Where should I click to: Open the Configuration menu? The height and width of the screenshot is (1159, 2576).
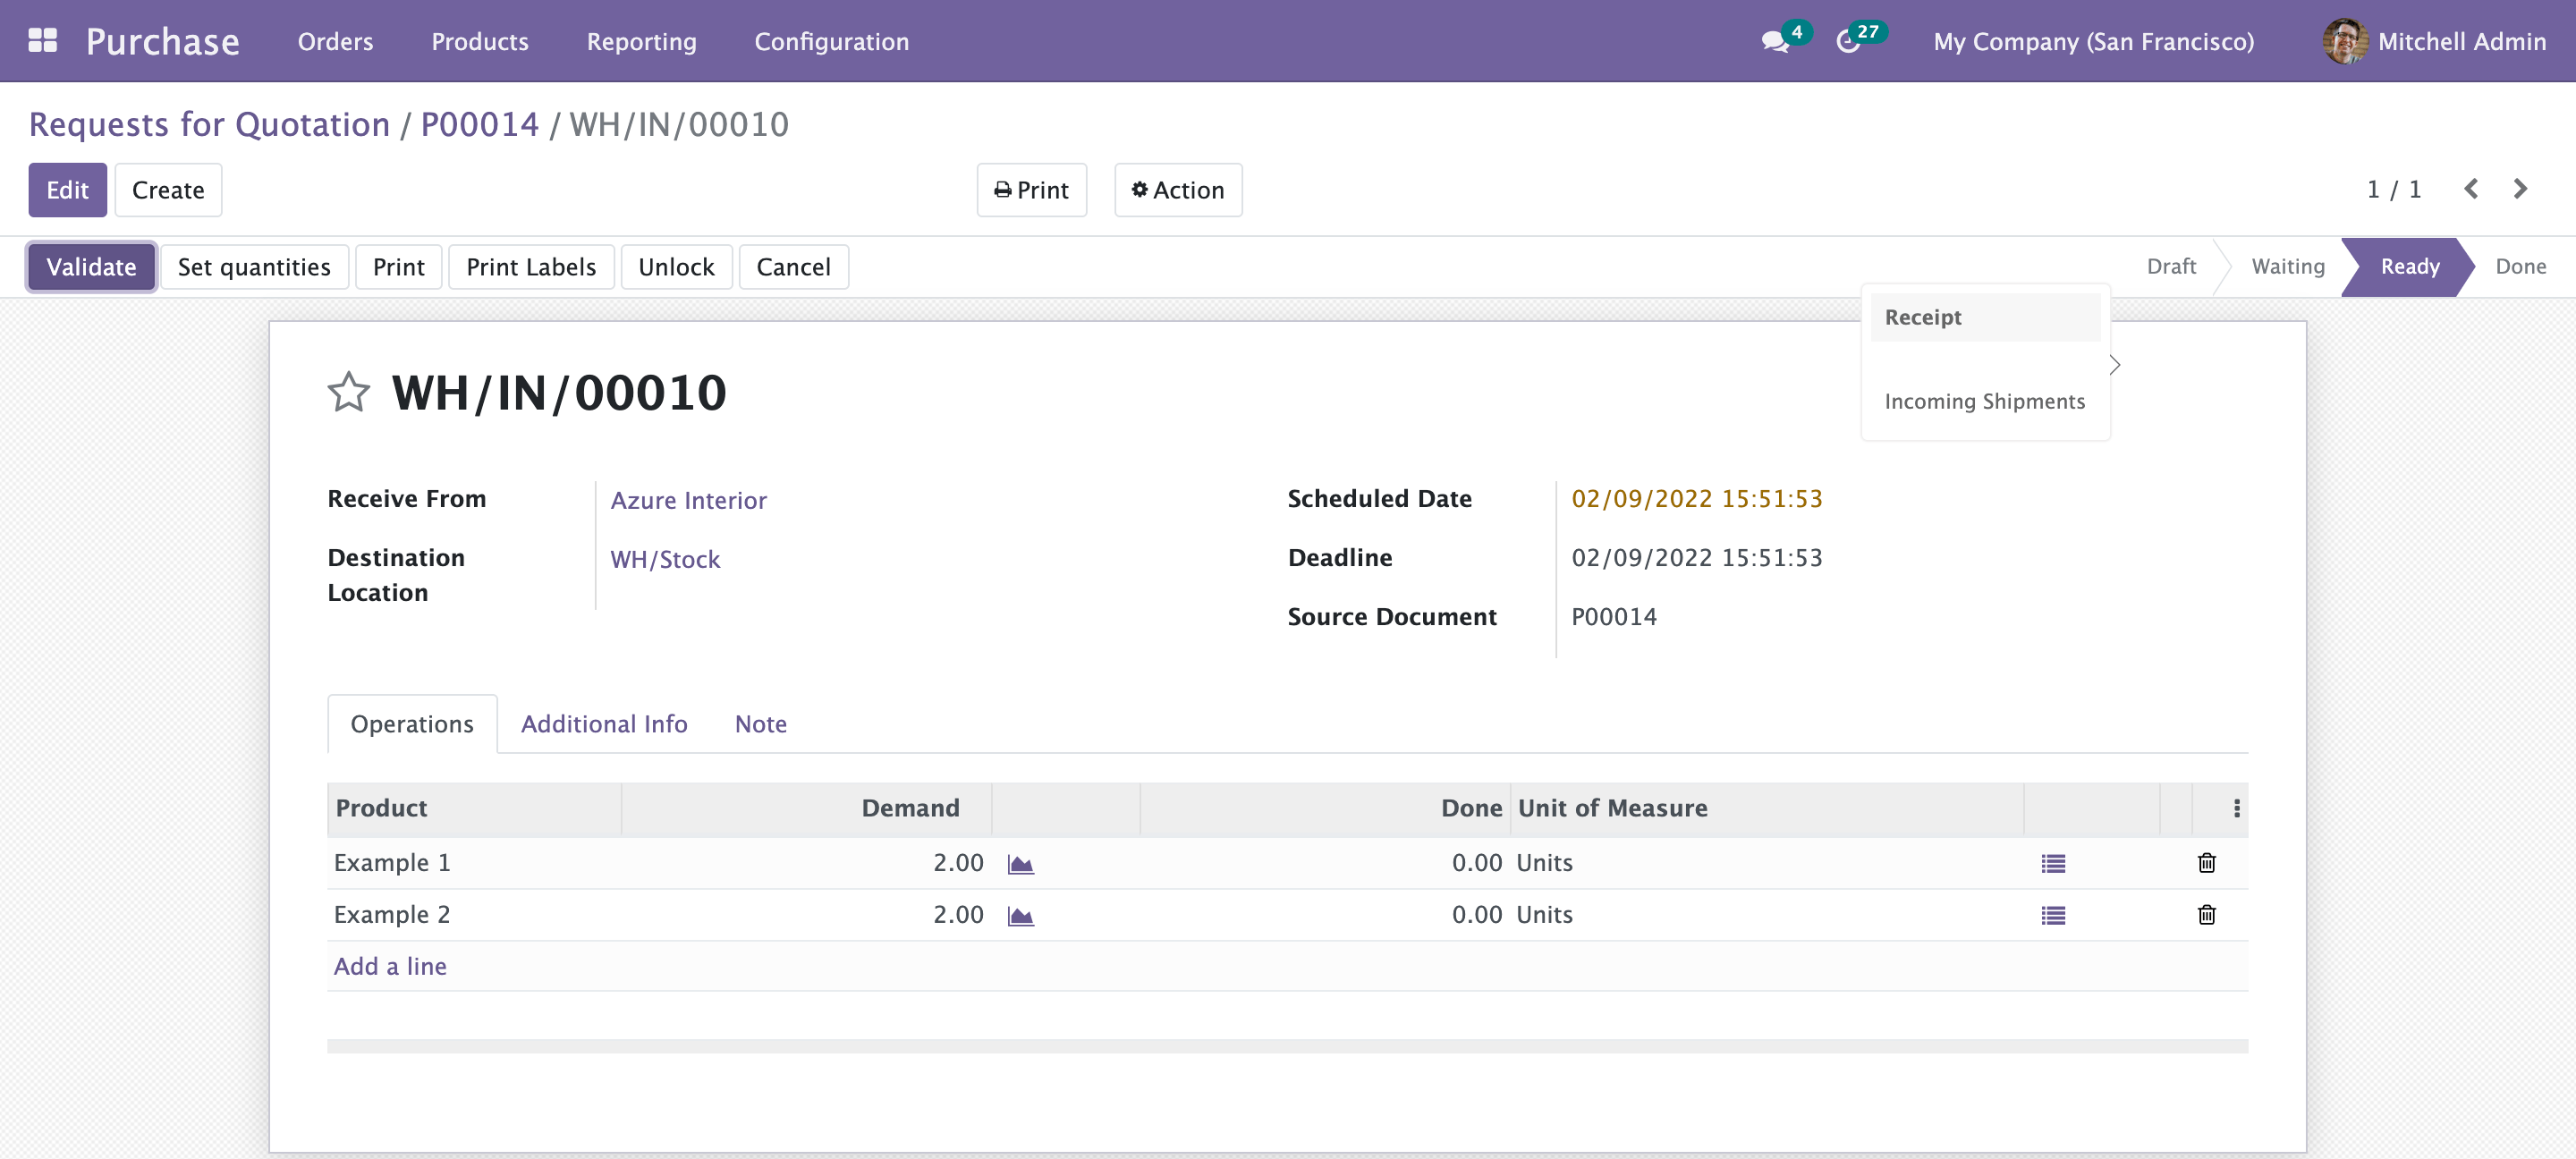point(831,42)
